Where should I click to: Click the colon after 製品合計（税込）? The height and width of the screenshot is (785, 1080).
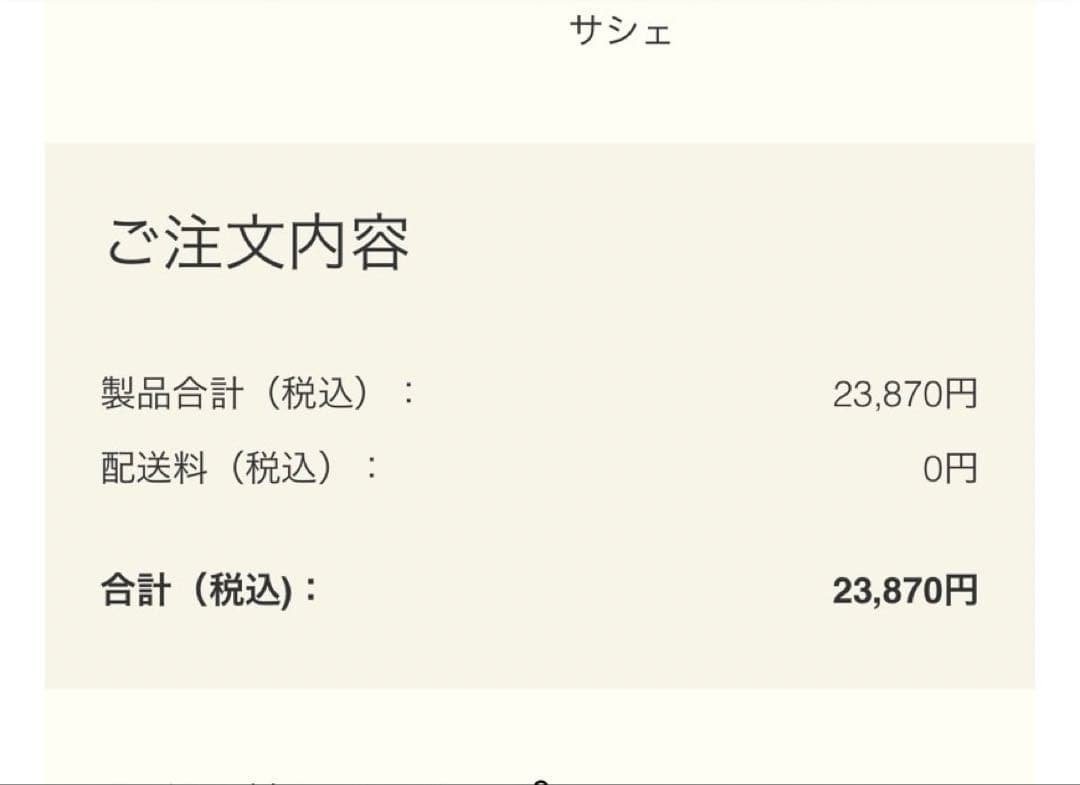[x=407, y=394]
